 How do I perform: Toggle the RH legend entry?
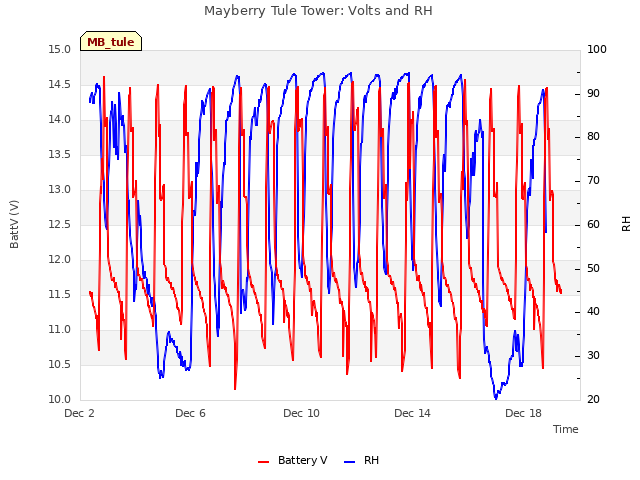point(362,460)
